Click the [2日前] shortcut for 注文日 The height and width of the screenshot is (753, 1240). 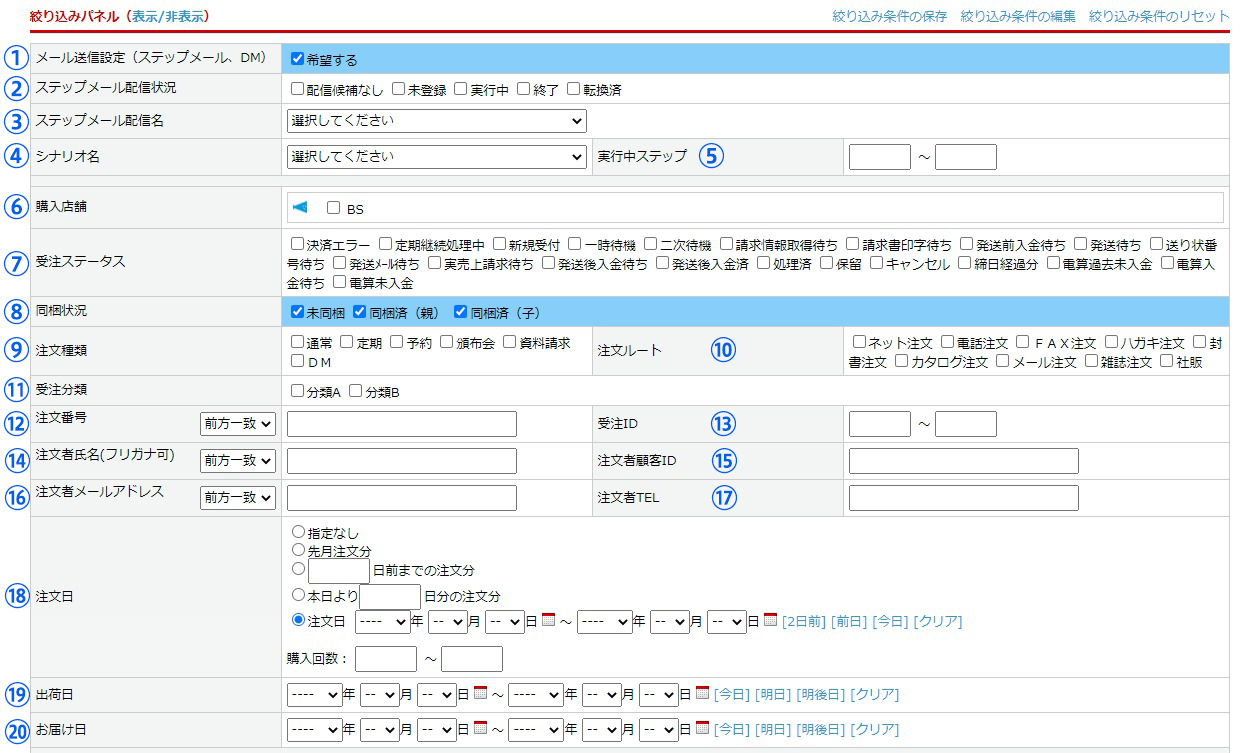804,622
